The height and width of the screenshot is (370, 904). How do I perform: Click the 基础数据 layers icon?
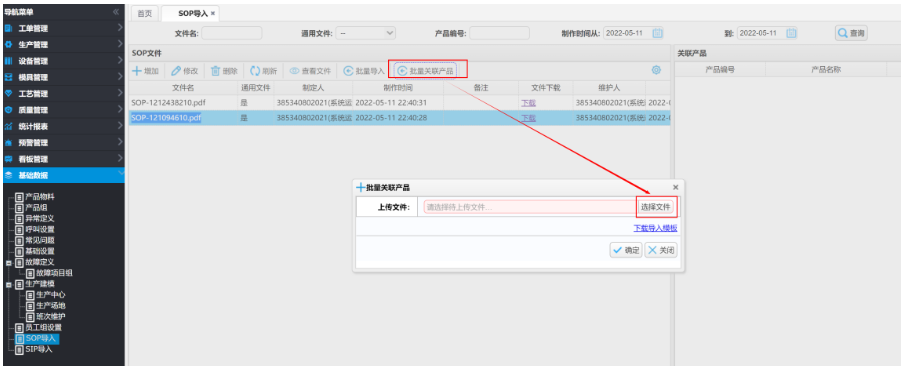click(8, 175)
